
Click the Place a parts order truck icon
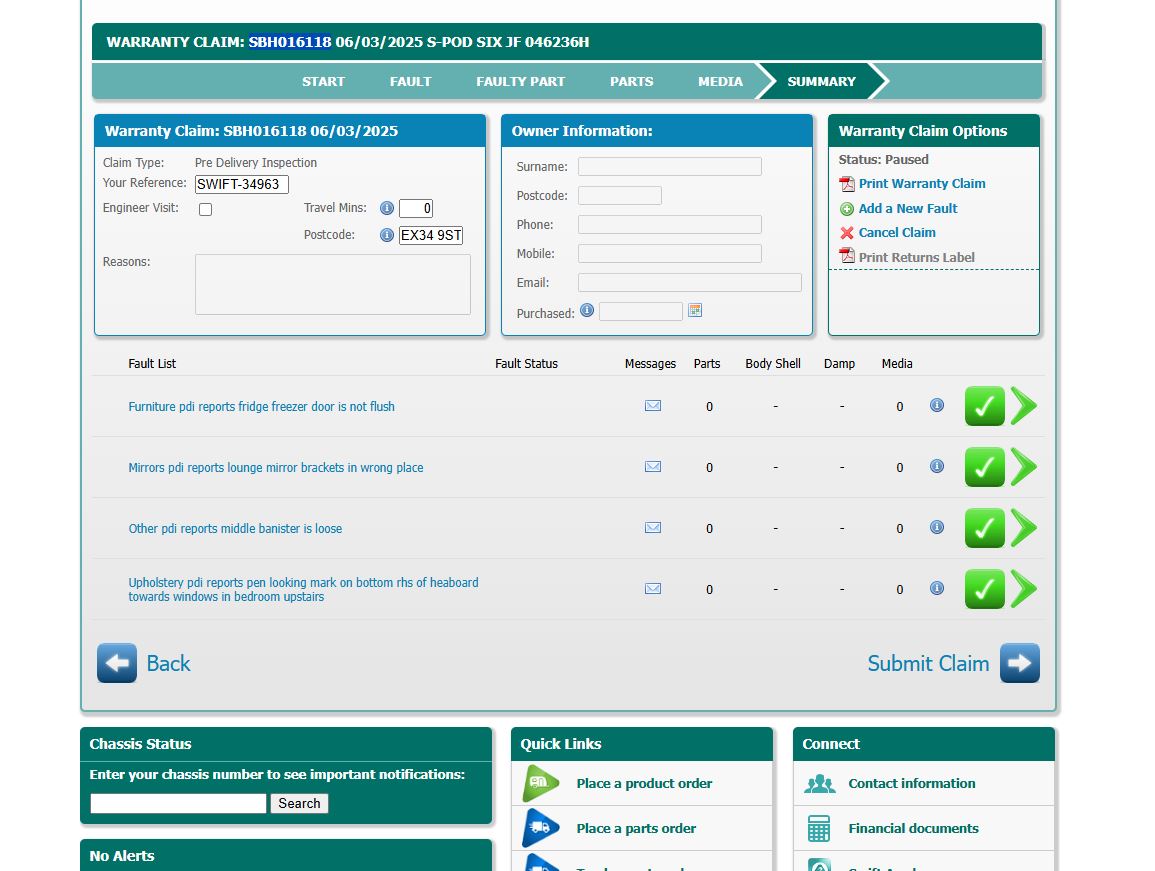[541, 828]
